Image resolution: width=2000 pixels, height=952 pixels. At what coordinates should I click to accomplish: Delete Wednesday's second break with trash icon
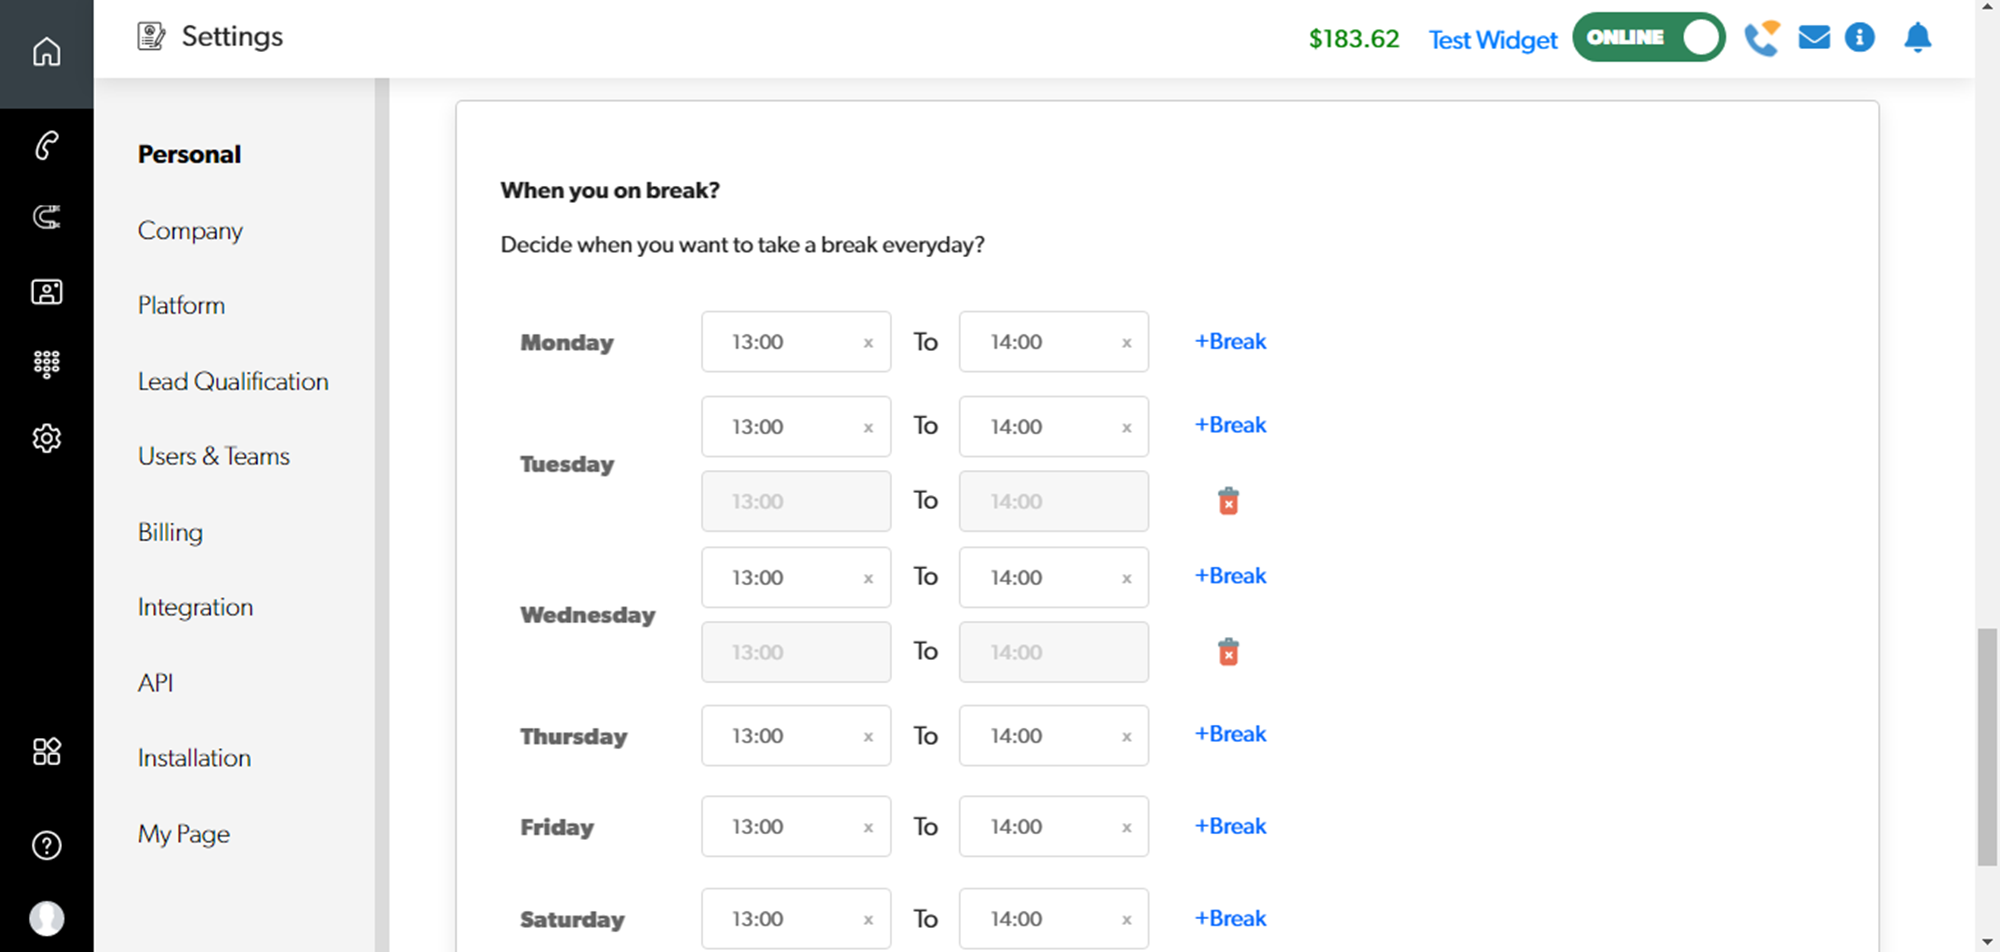tap(1228, 652)
